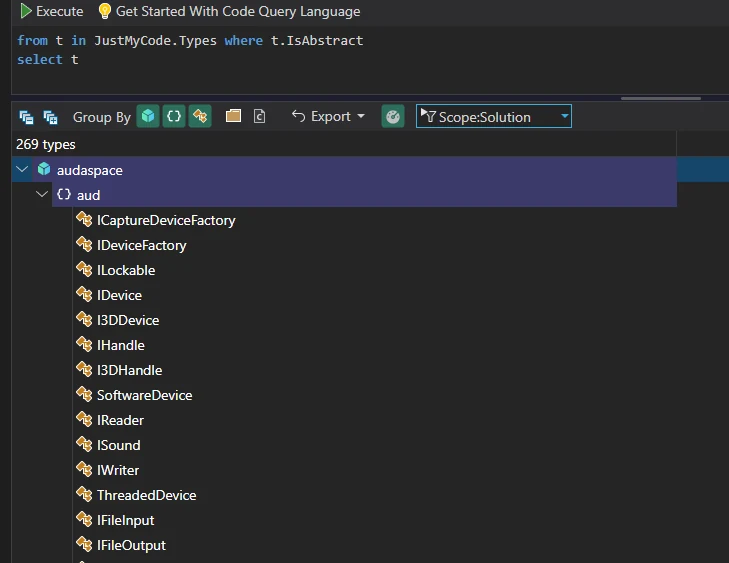Collapse all results icon
Screen dimensions: 729x563
pos(26,117)
